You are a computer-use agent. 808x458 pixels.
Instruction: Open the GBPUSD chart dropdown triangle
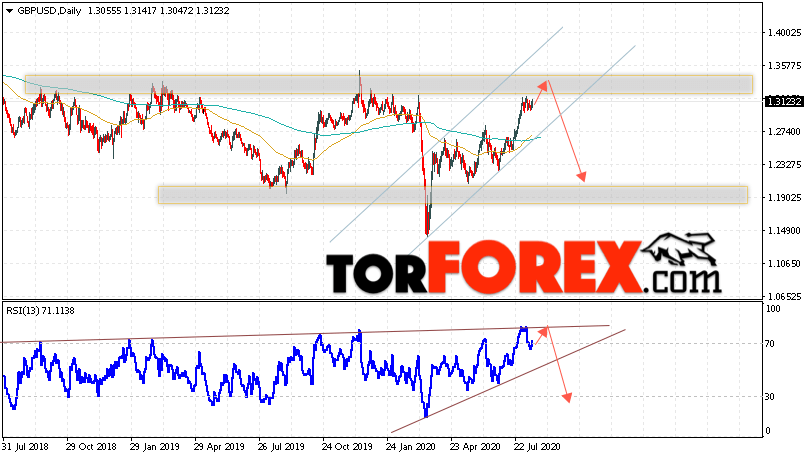click(x=9, y=11)
